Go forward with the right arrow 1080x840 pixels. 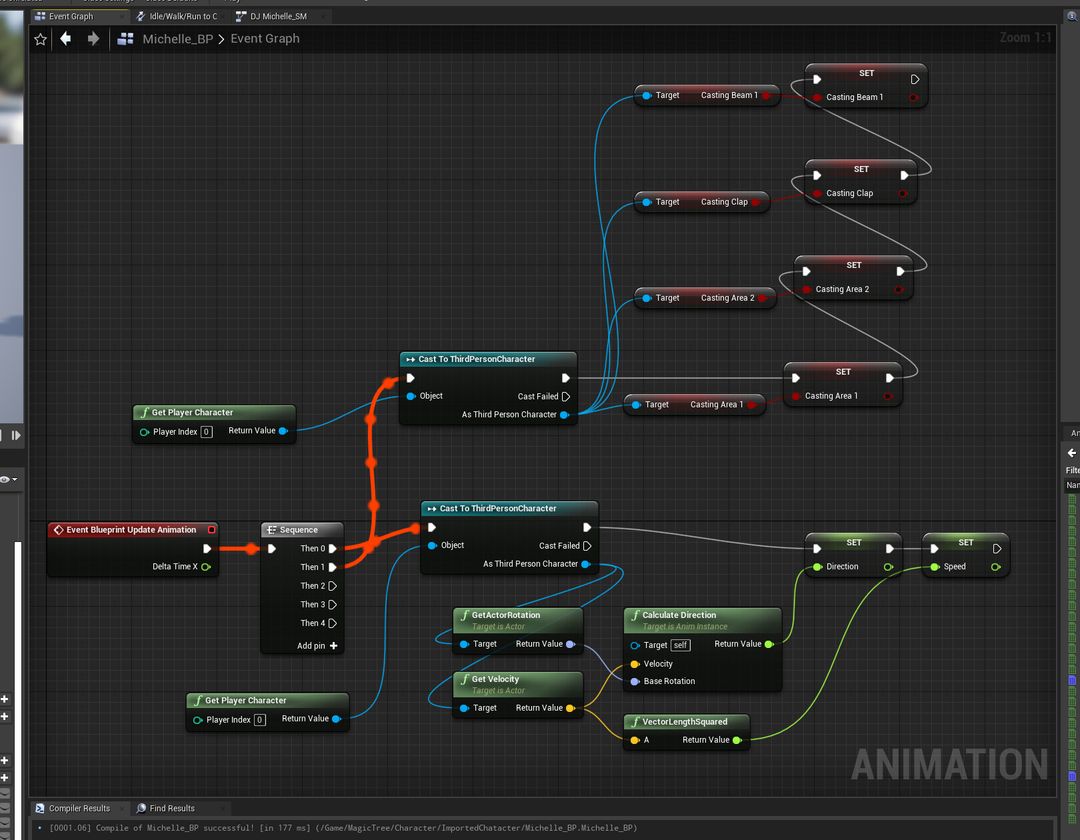click(93, 39)
